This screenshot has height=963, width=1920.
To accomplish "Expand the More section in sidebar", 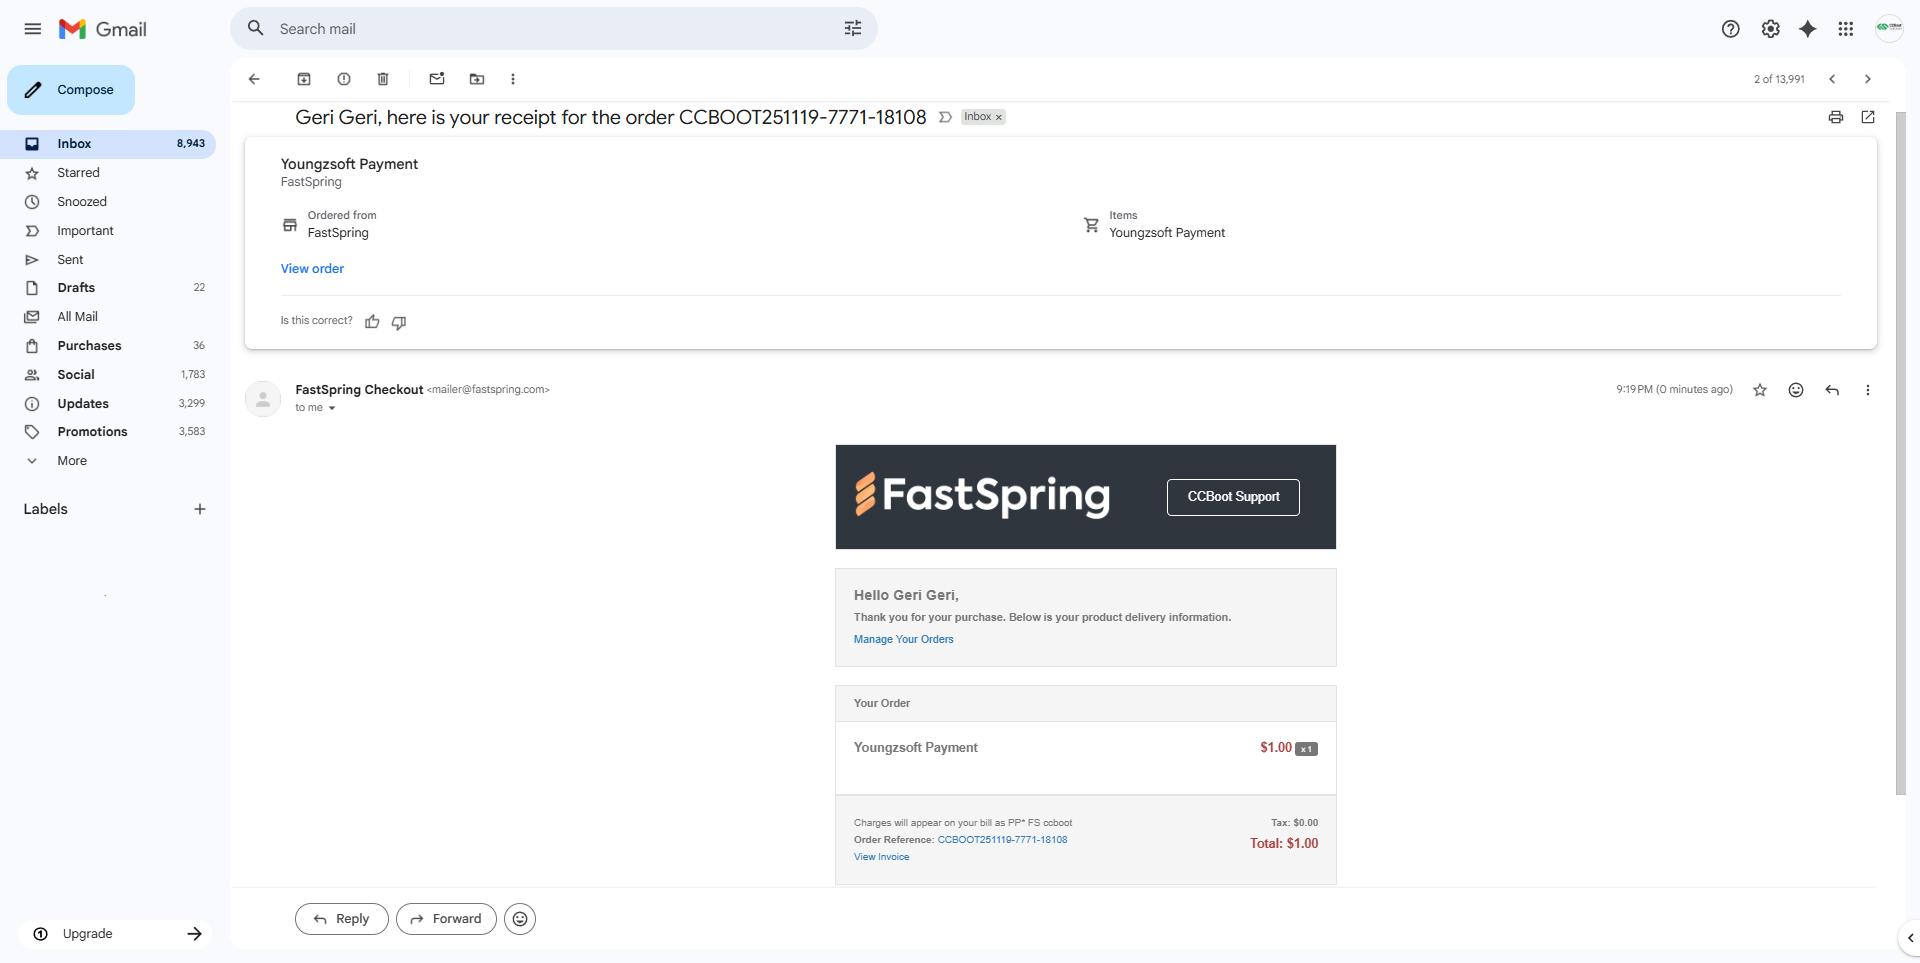I will click(70, 460).
